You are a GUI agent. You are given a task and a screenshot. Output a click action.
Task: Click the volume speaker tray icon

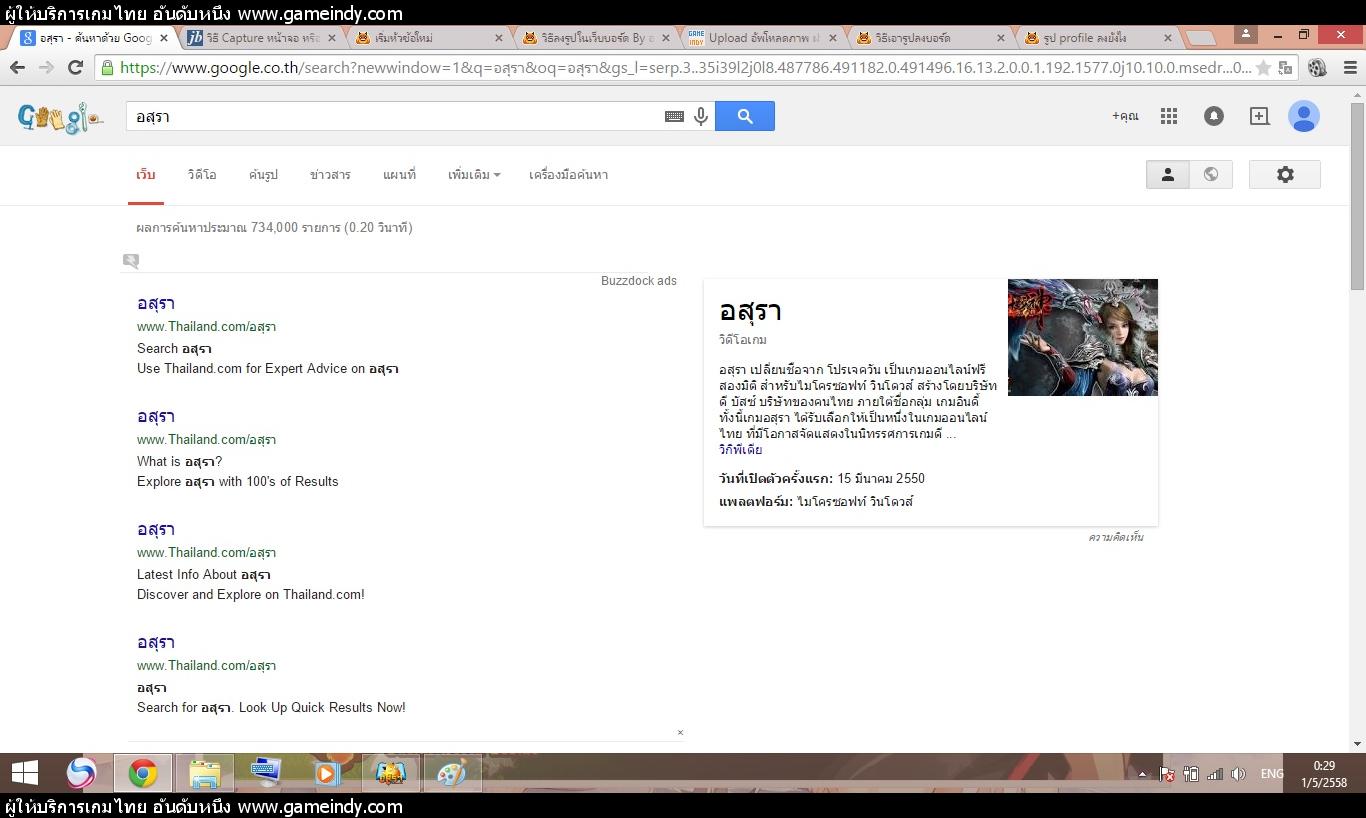(1239, 774)
